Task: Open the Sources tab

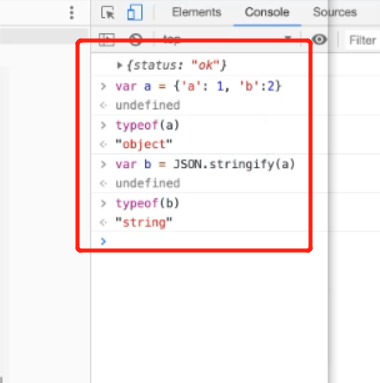Action: (x=335, y=12)
